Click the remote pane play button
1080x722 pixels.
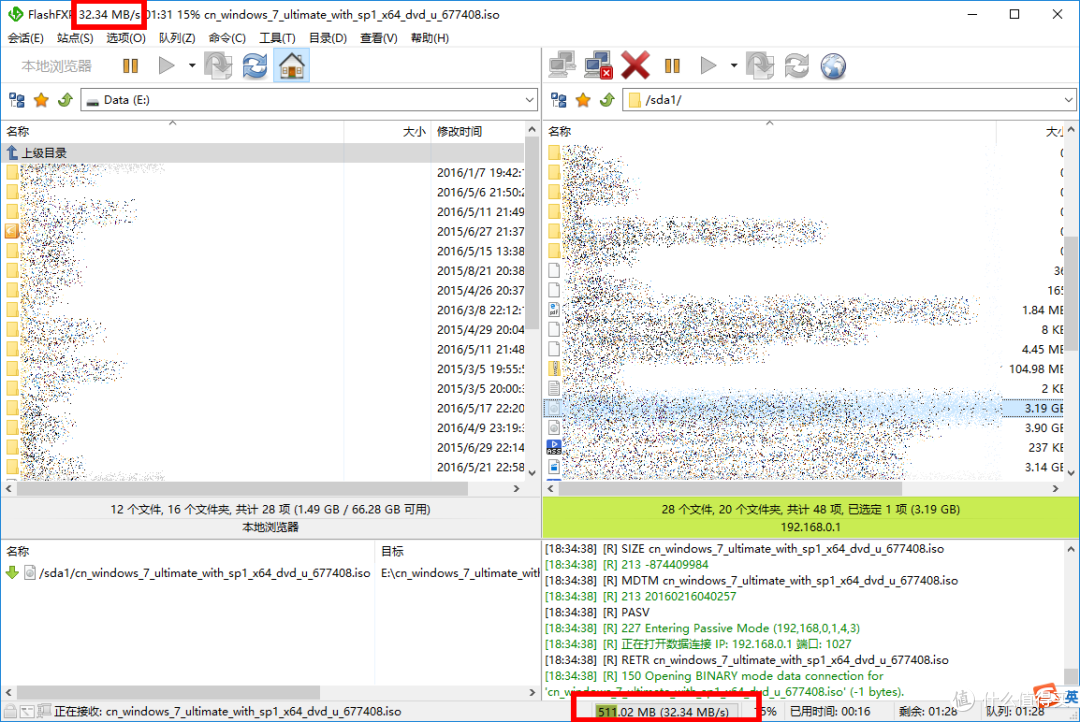(708, 66)
